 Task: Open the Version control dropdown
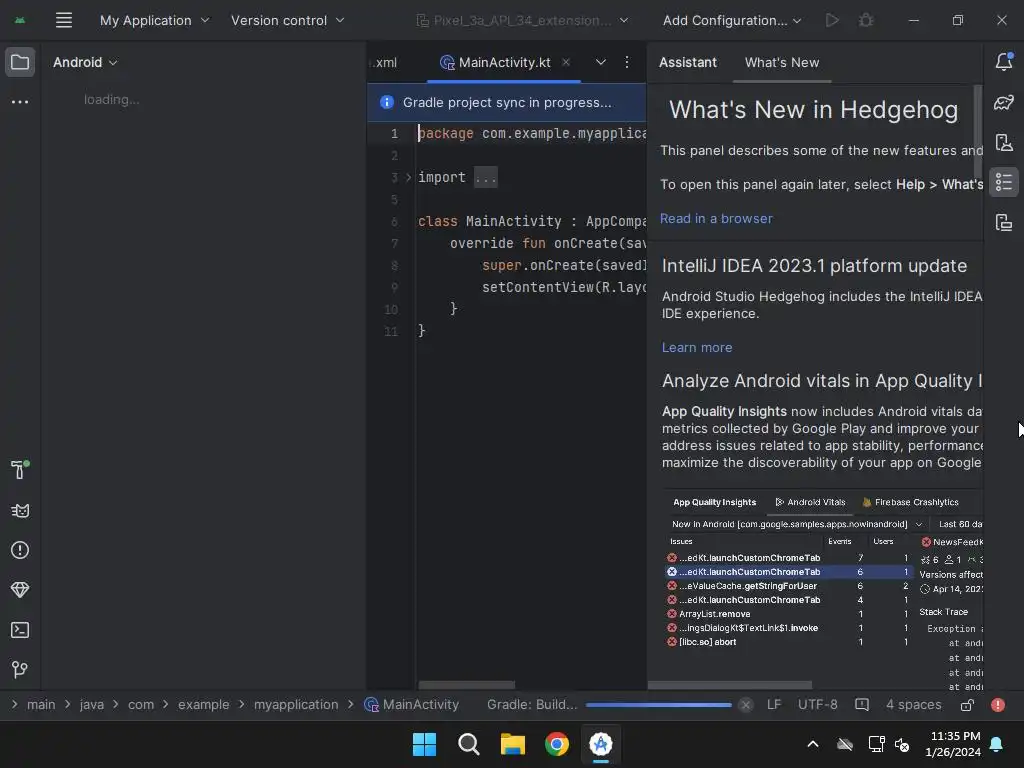point(287,20)
